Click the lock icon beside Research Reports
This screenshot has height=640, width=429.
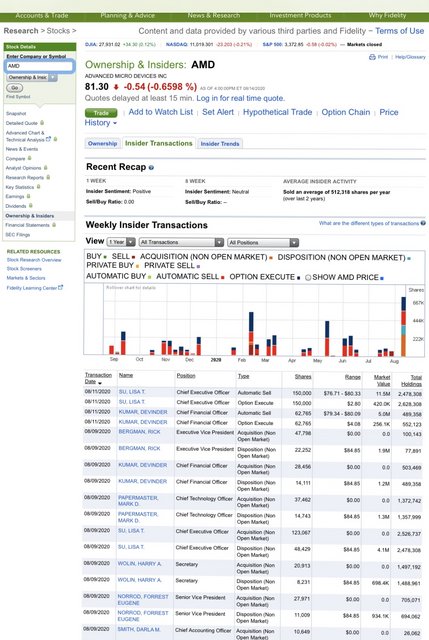tap(48, 177)
